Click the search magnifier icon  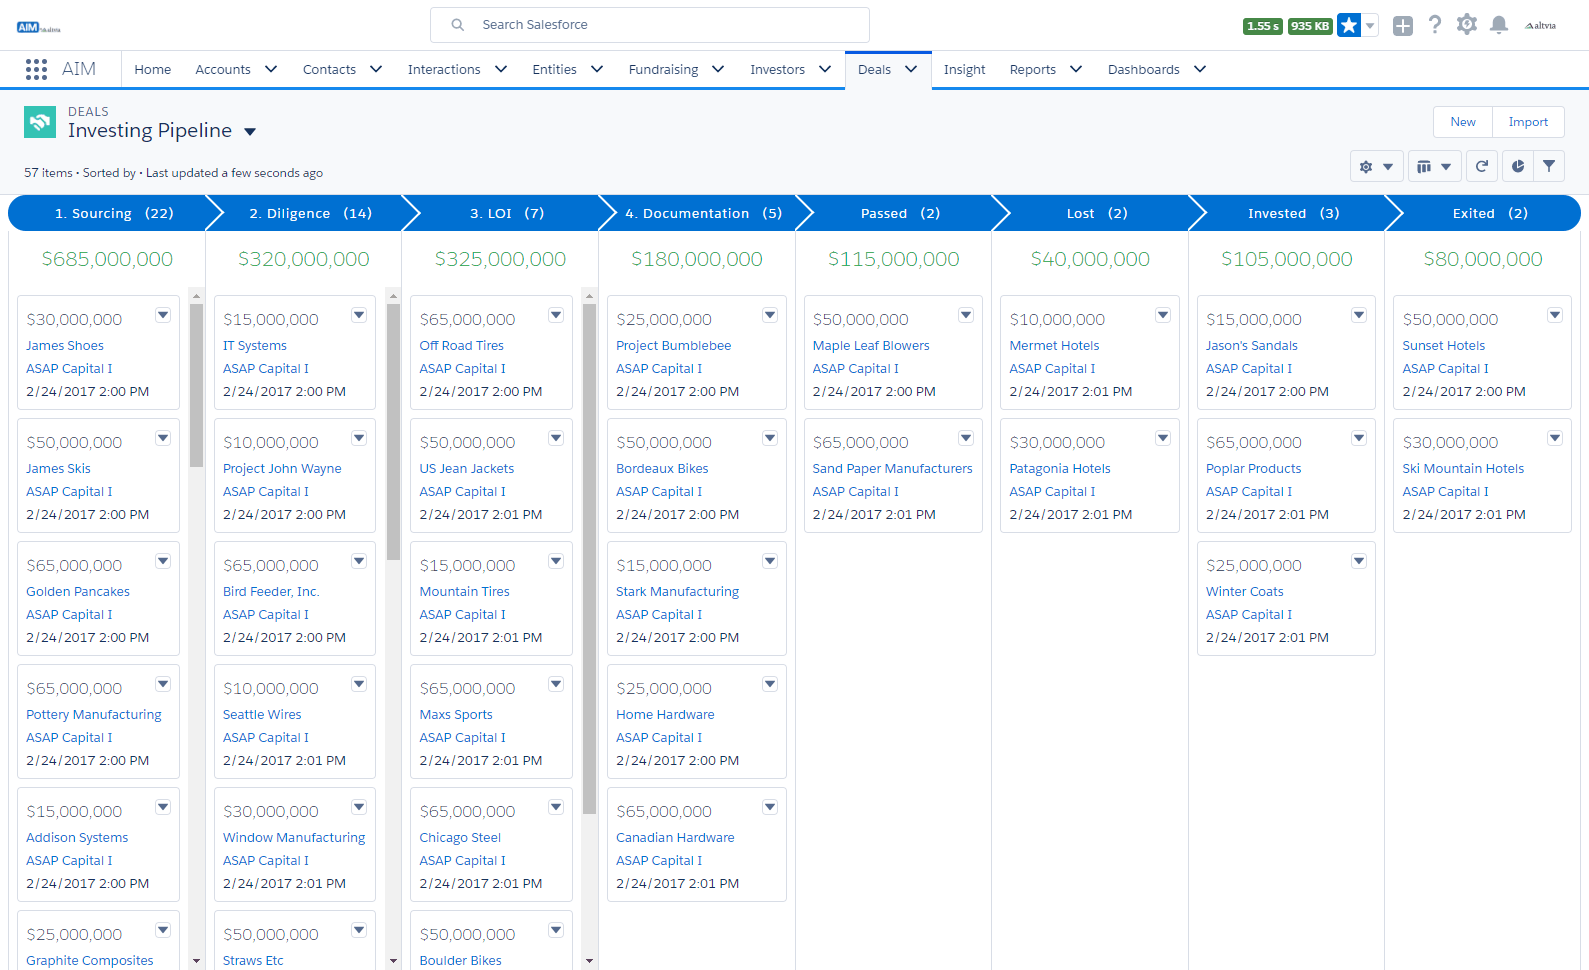[457, 25]
